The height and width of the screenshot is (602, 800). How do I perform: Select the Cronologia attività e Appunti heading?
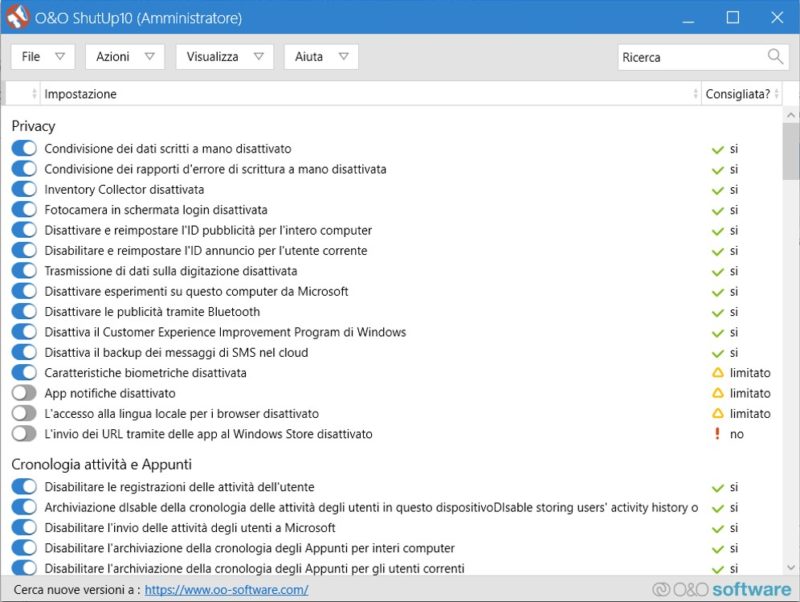[102, 464]
